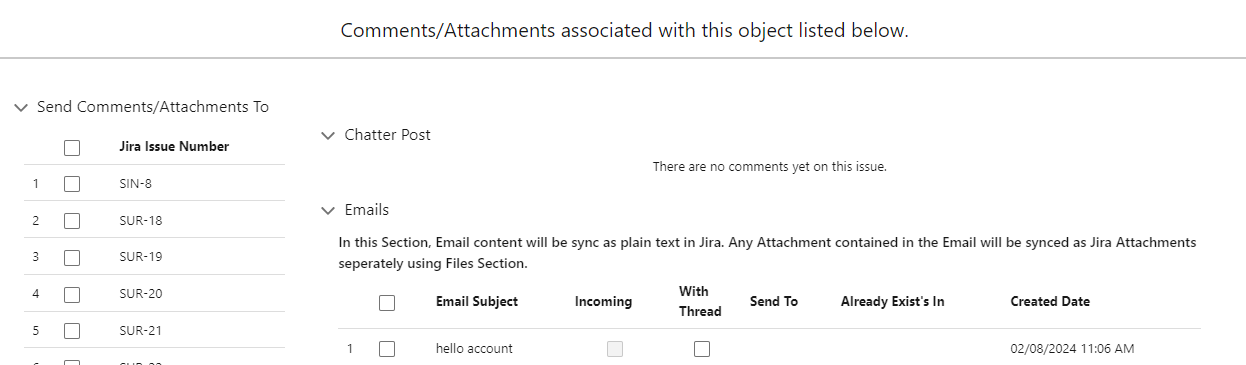Enable the SUR-20 issue checkbox

coord(72,295)
